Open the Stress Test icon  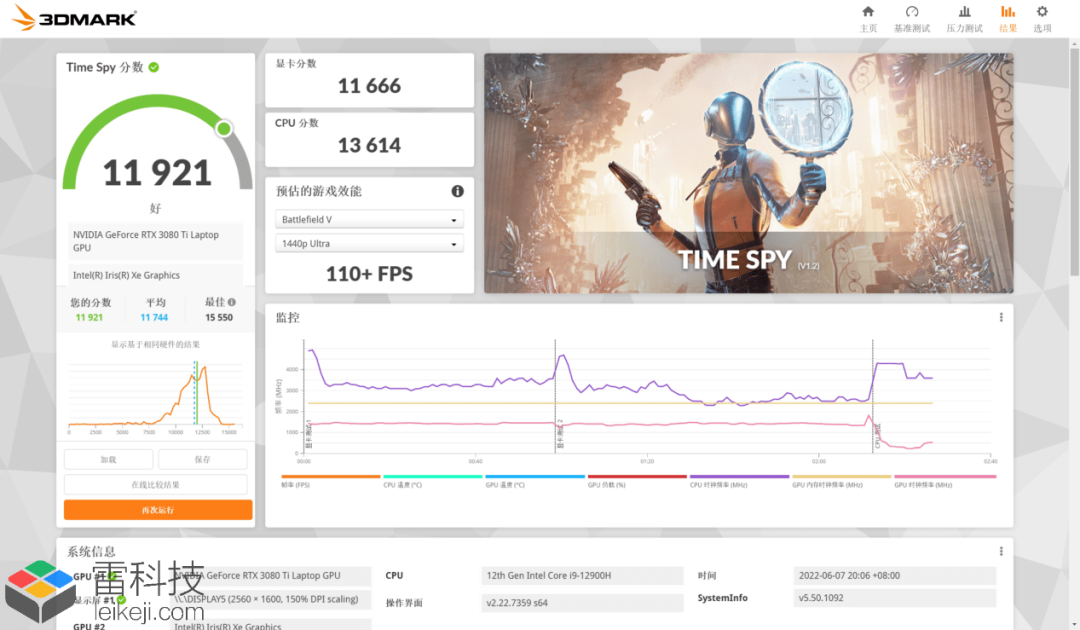[x=964, y=12]
